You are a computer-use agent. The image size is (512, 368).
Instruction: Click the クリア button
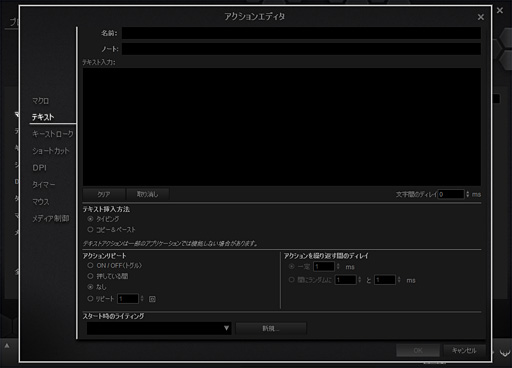coord(104,194)
